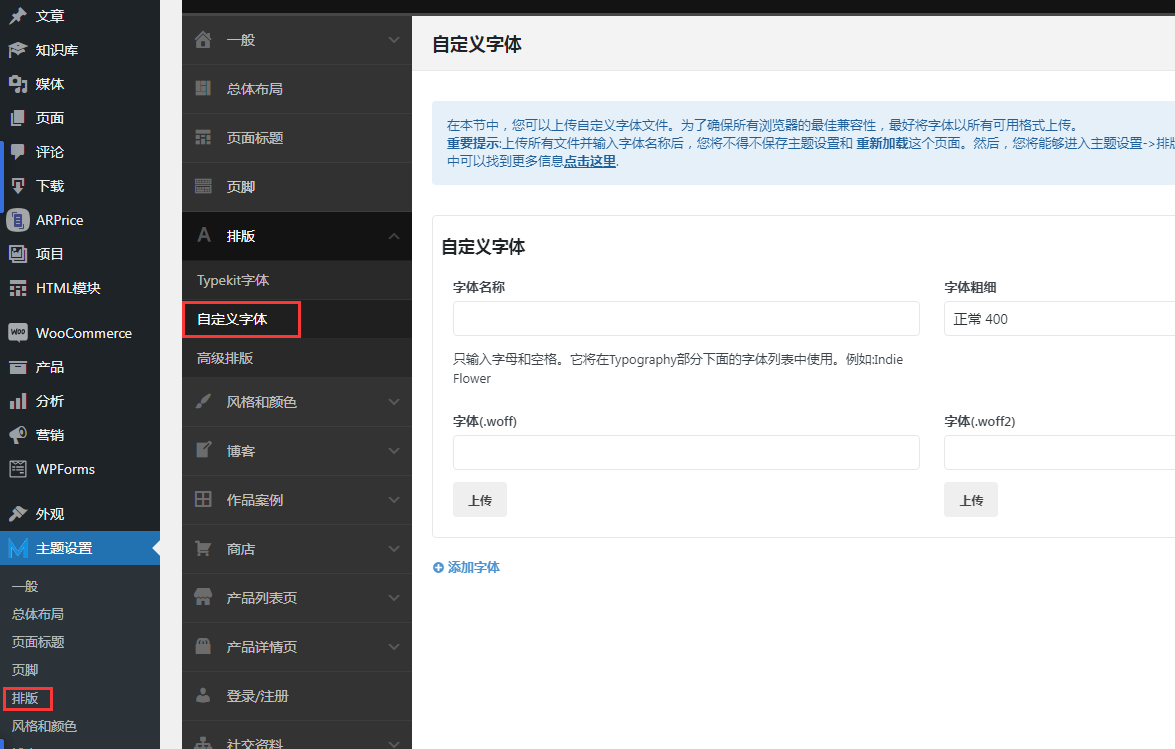Image resolution: width=1175 pixels, height=749 pixels.
Task: Click the paintbrush icon beside 外观
Action: pos(18,514)
